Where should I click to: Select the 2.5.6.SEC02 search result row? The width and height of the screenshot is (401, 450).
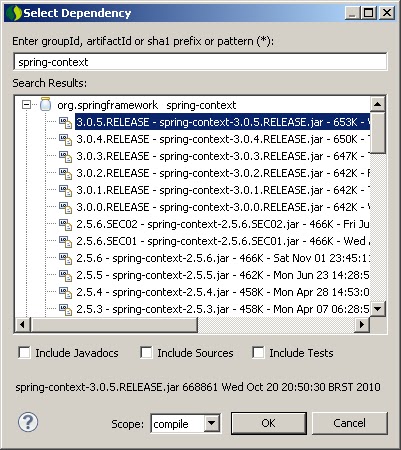(x=222, y=224)
